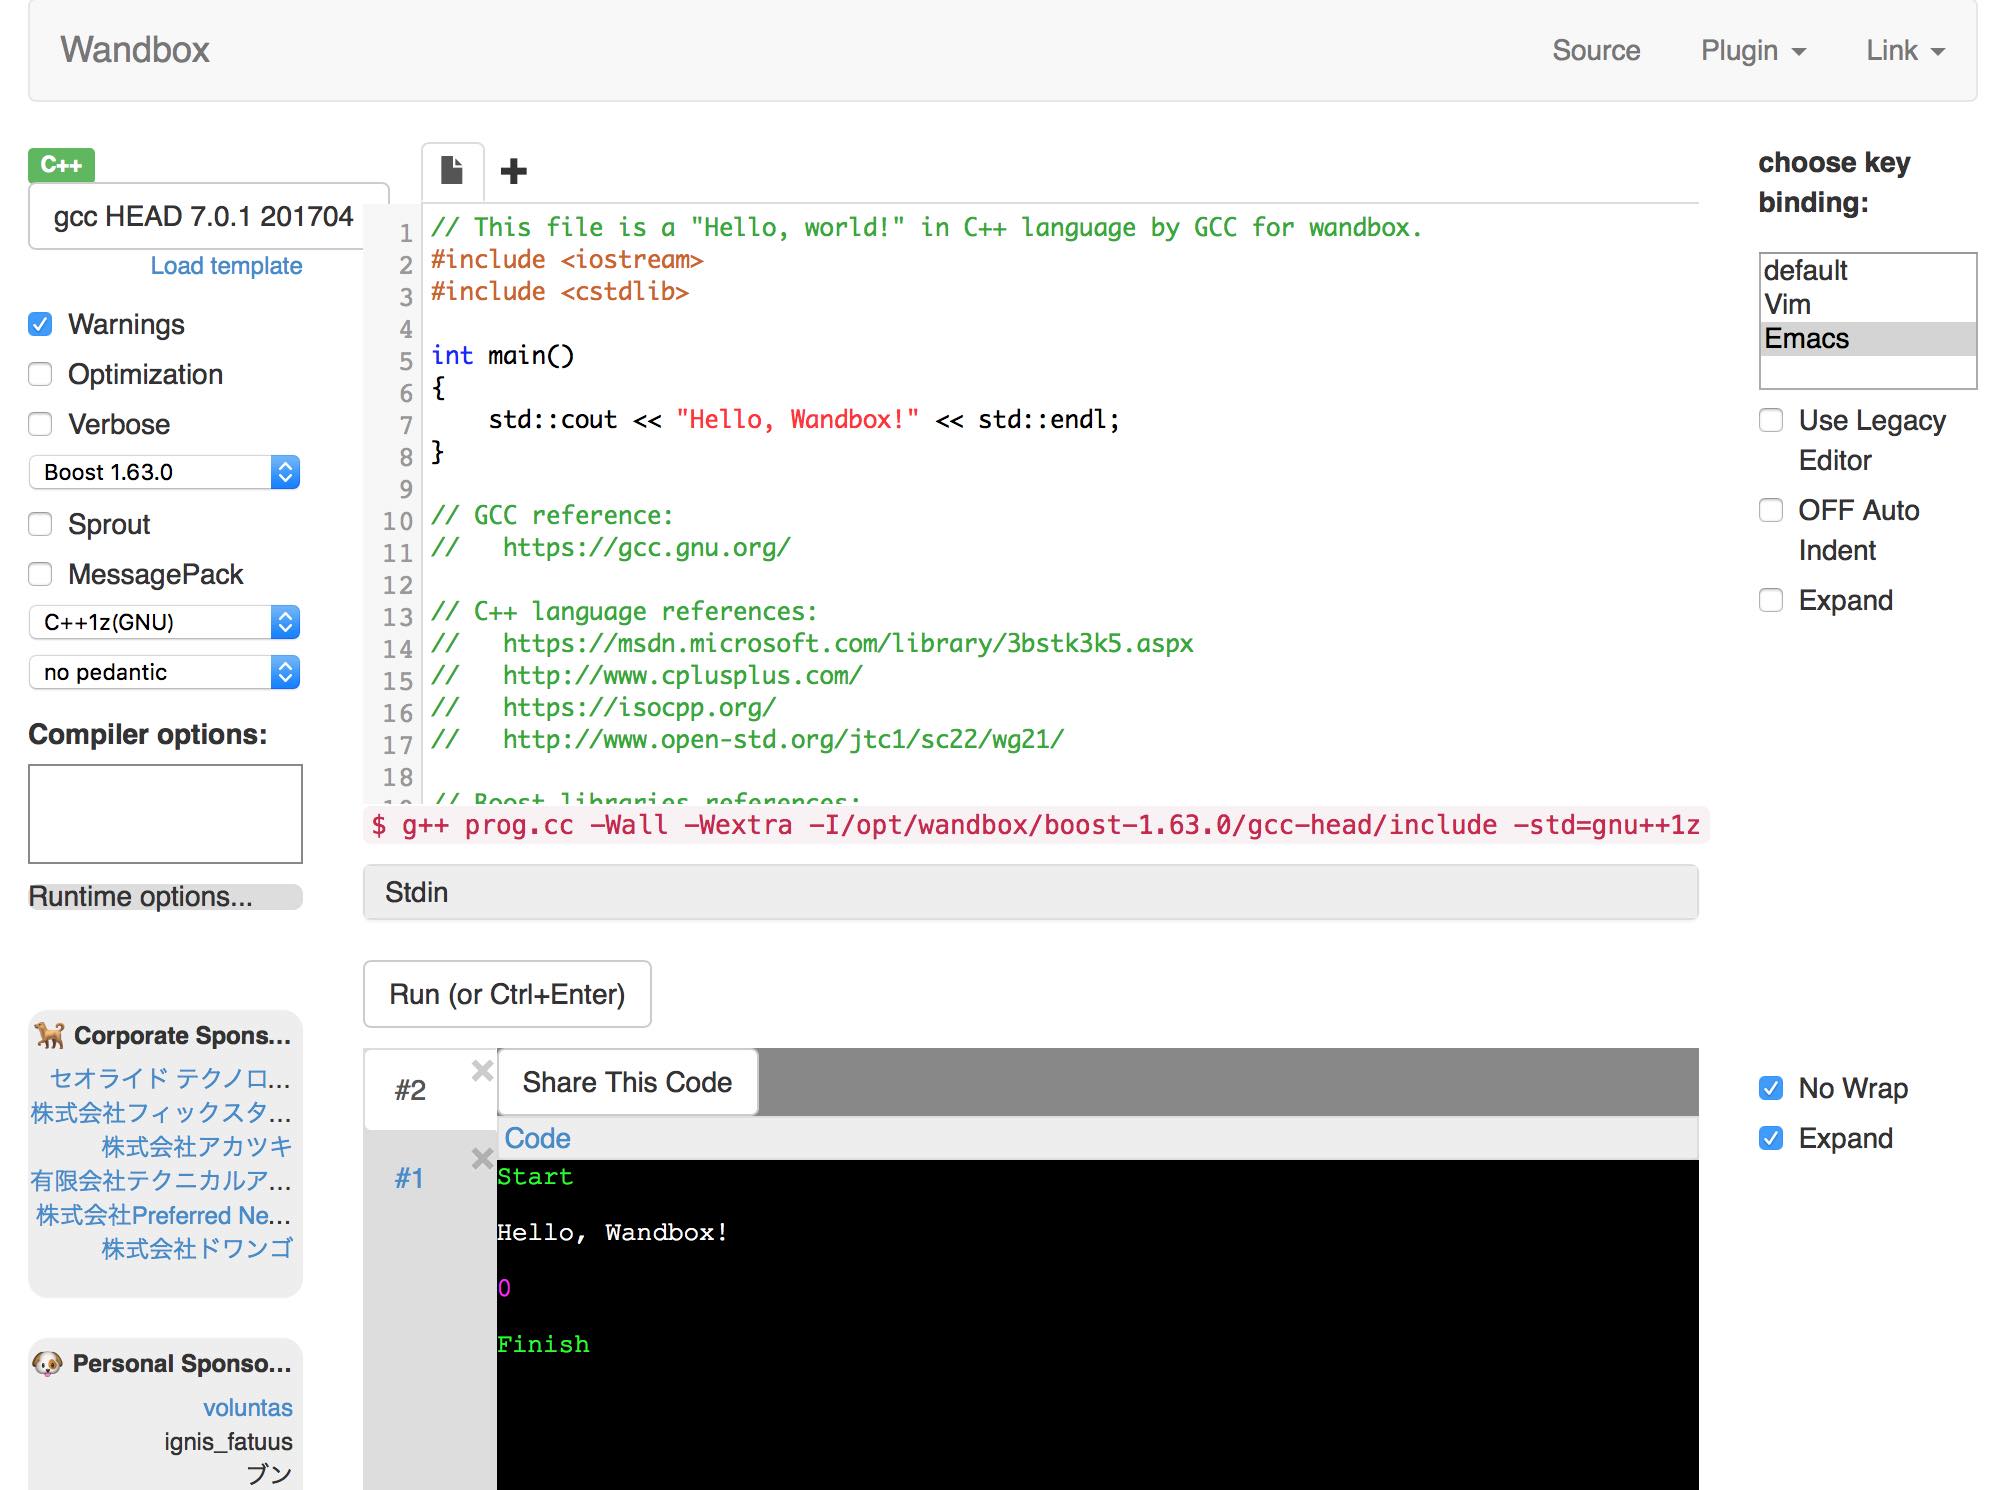Check the Use Legacy Editor option

pos(1771,420)
